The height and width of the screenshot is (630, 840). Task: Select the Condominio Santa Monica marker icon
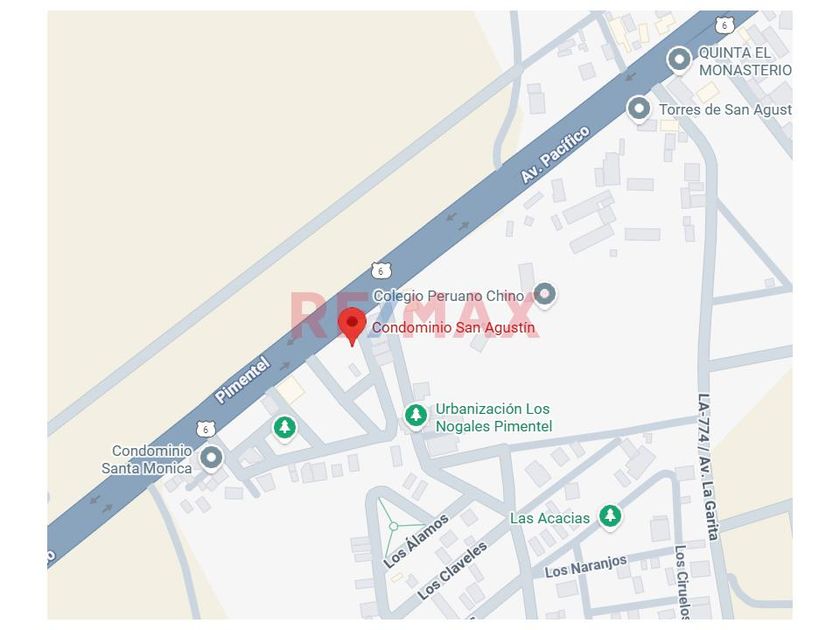point(211,459)
